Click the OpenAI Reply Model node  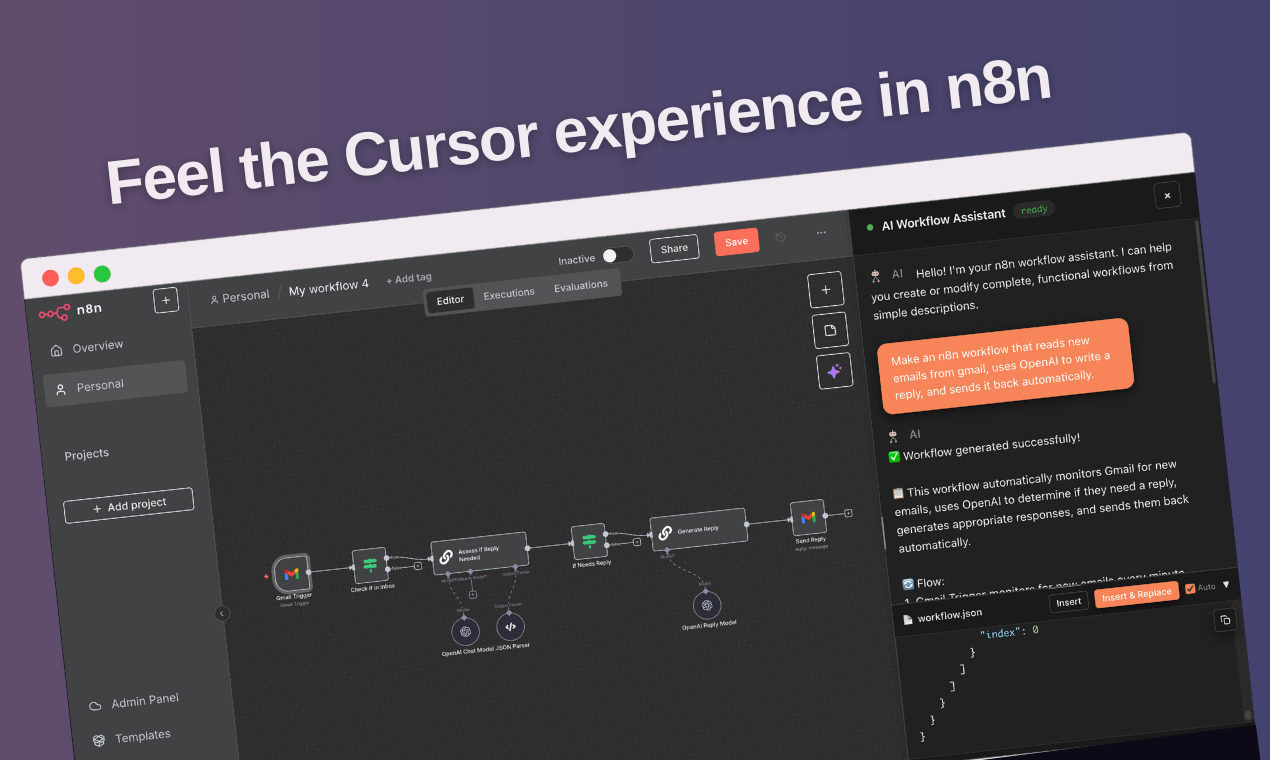[x=707, y=605]
